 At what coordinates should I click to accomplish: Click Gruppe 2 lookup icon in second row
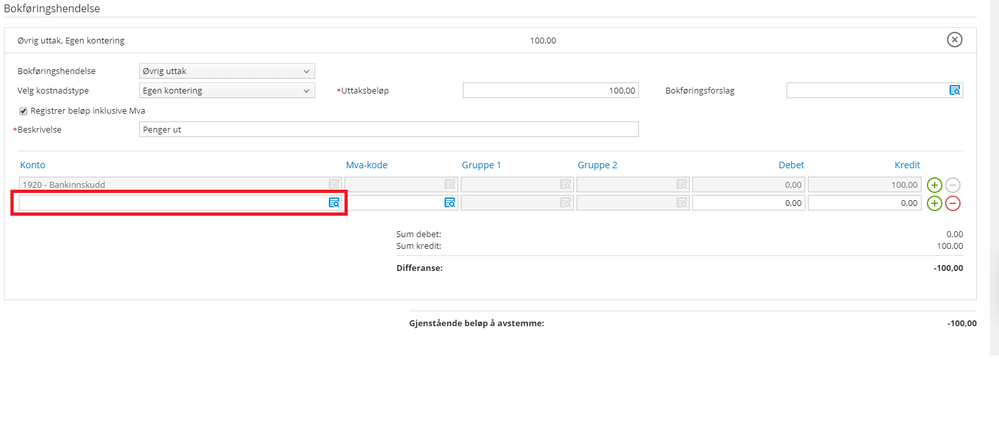coord(682,203)
